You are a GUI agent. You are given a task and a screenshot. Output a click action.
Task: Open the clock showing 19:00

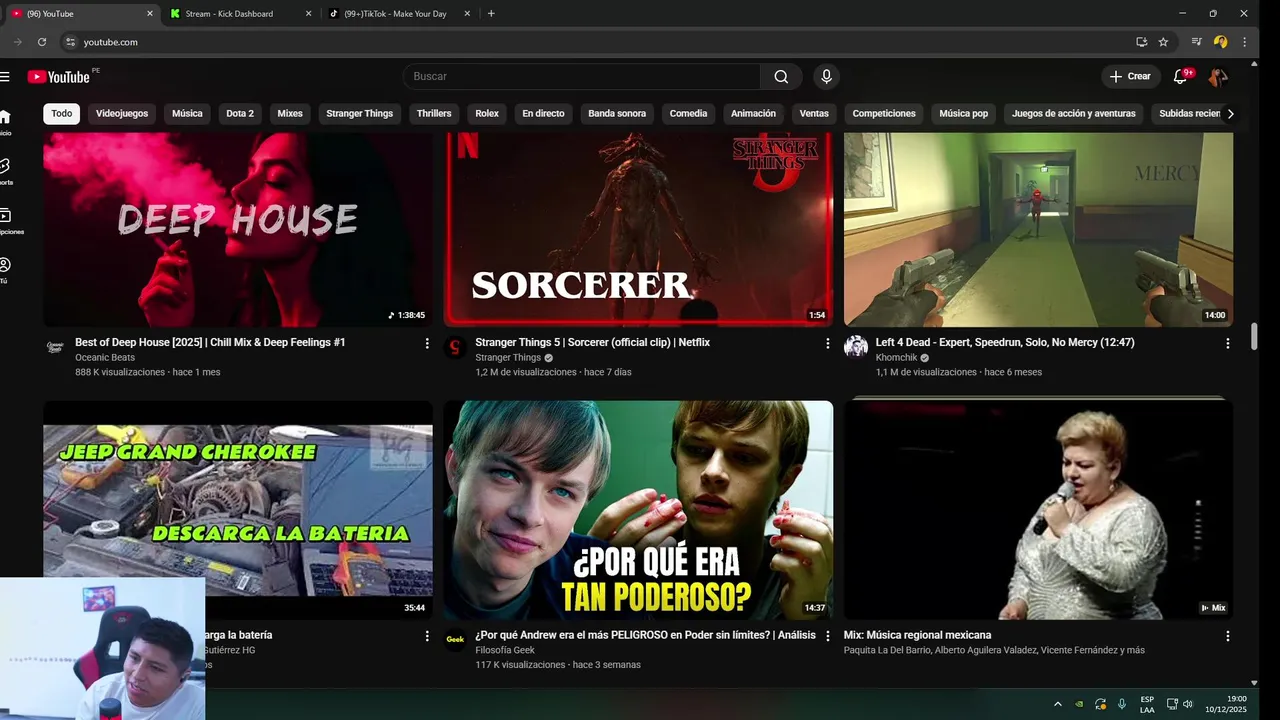(x=1226, y=704)
